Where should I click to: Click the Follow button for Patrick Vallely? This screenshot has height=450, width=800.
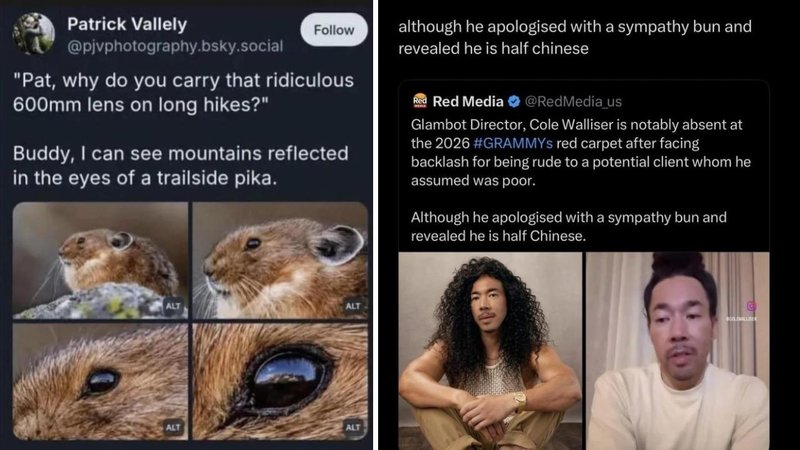coord(334,32)
